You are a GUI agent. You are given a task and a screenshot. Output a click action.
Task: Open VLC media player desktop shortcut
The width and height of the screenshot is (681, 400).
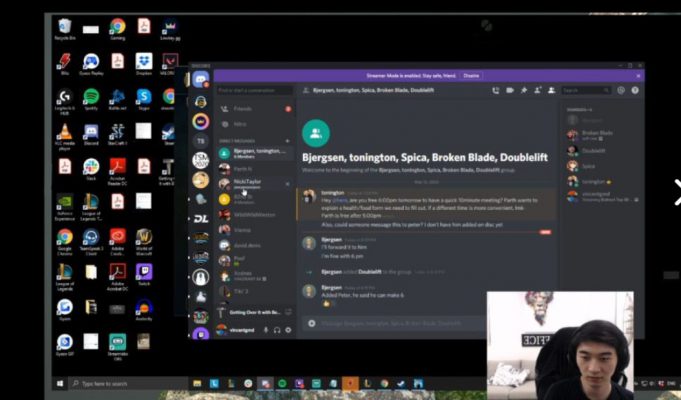(65, 136)
